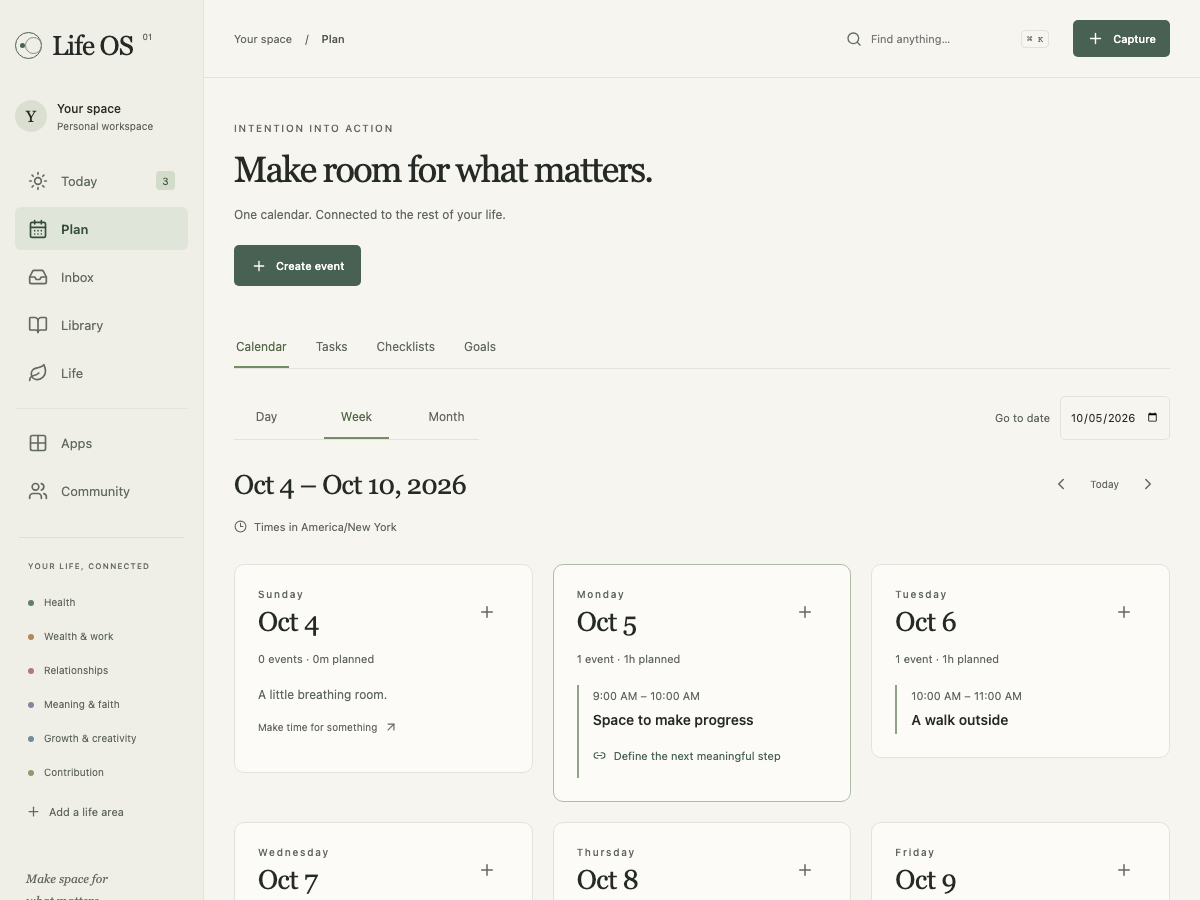This screenshot has width=1200, height=900.
Task: Add an event on Tuesday Oct 6
Action: tap(1124, 612)
